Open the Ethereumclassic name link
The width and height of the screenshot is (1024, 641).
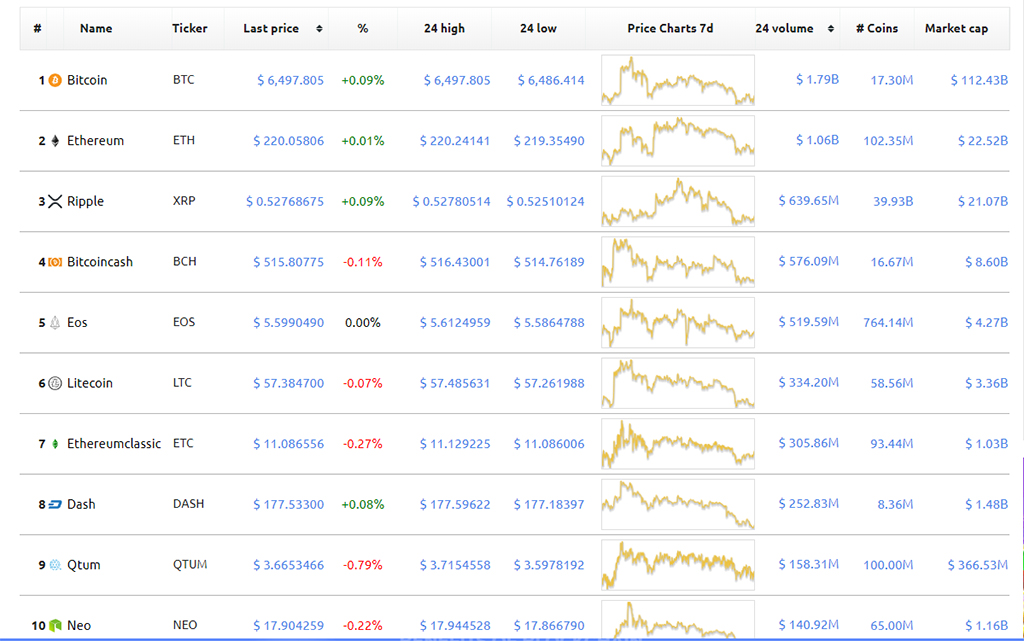pyautogui.click(x=114, y=444)
